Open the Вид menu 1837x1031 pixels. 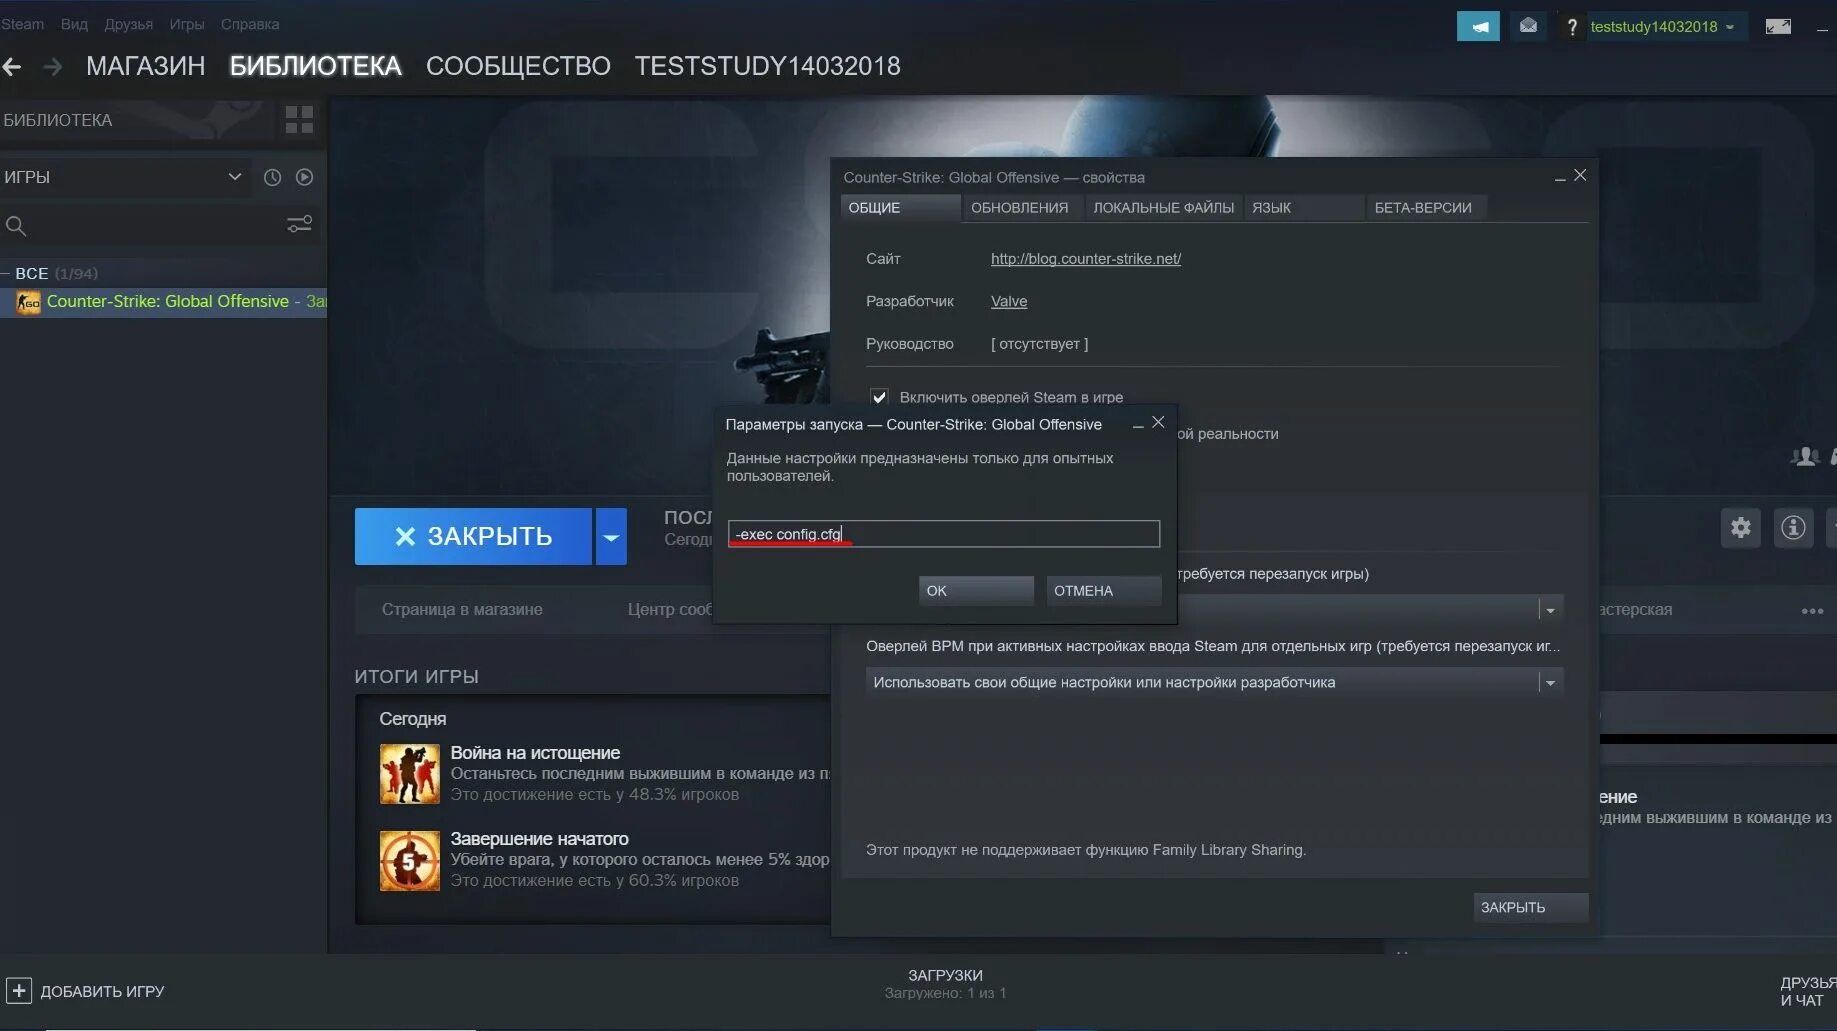(74, 24)
